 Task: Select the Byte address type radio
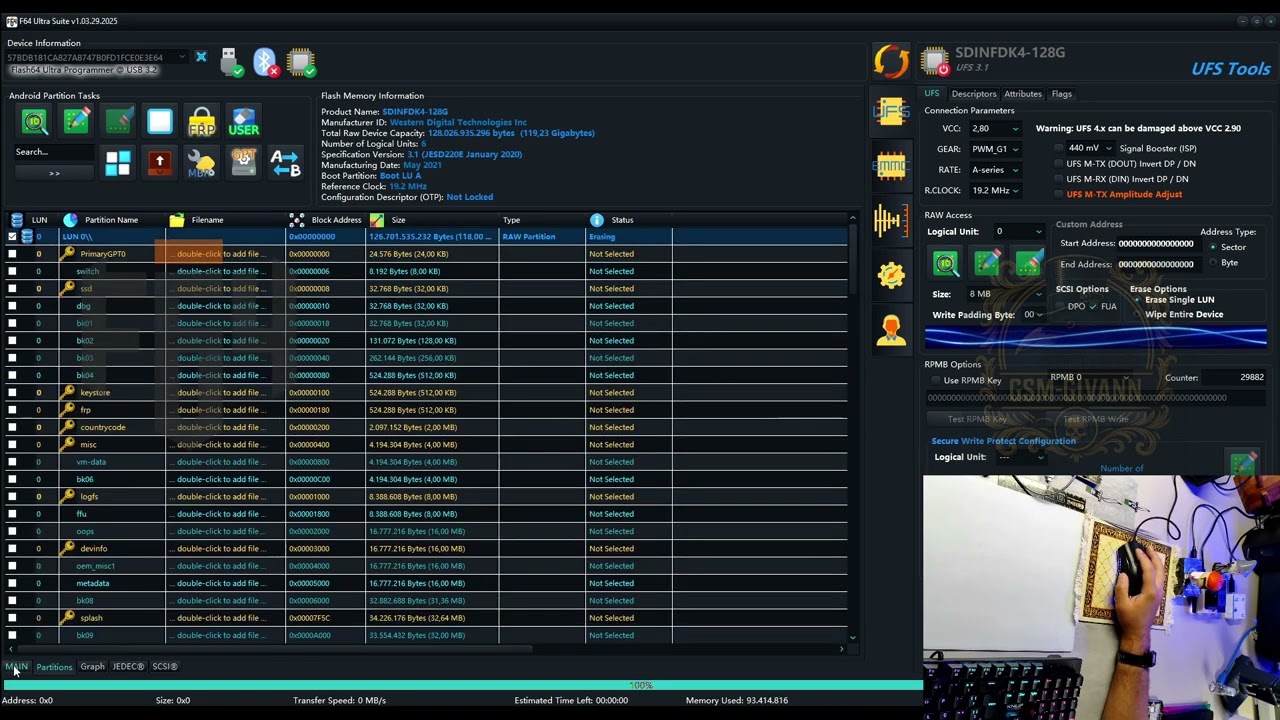(x=1214, y=263)
